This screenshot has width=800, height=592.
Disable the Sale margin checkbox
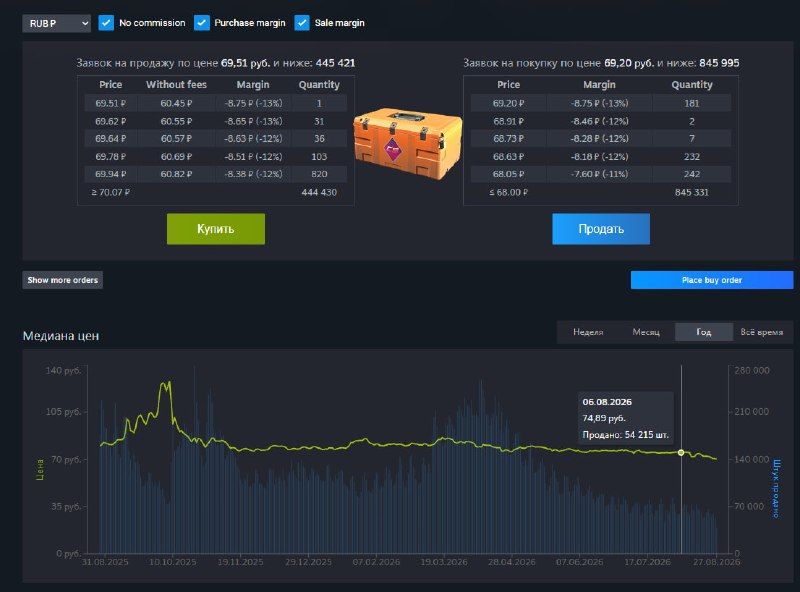[x=302, y=23]
